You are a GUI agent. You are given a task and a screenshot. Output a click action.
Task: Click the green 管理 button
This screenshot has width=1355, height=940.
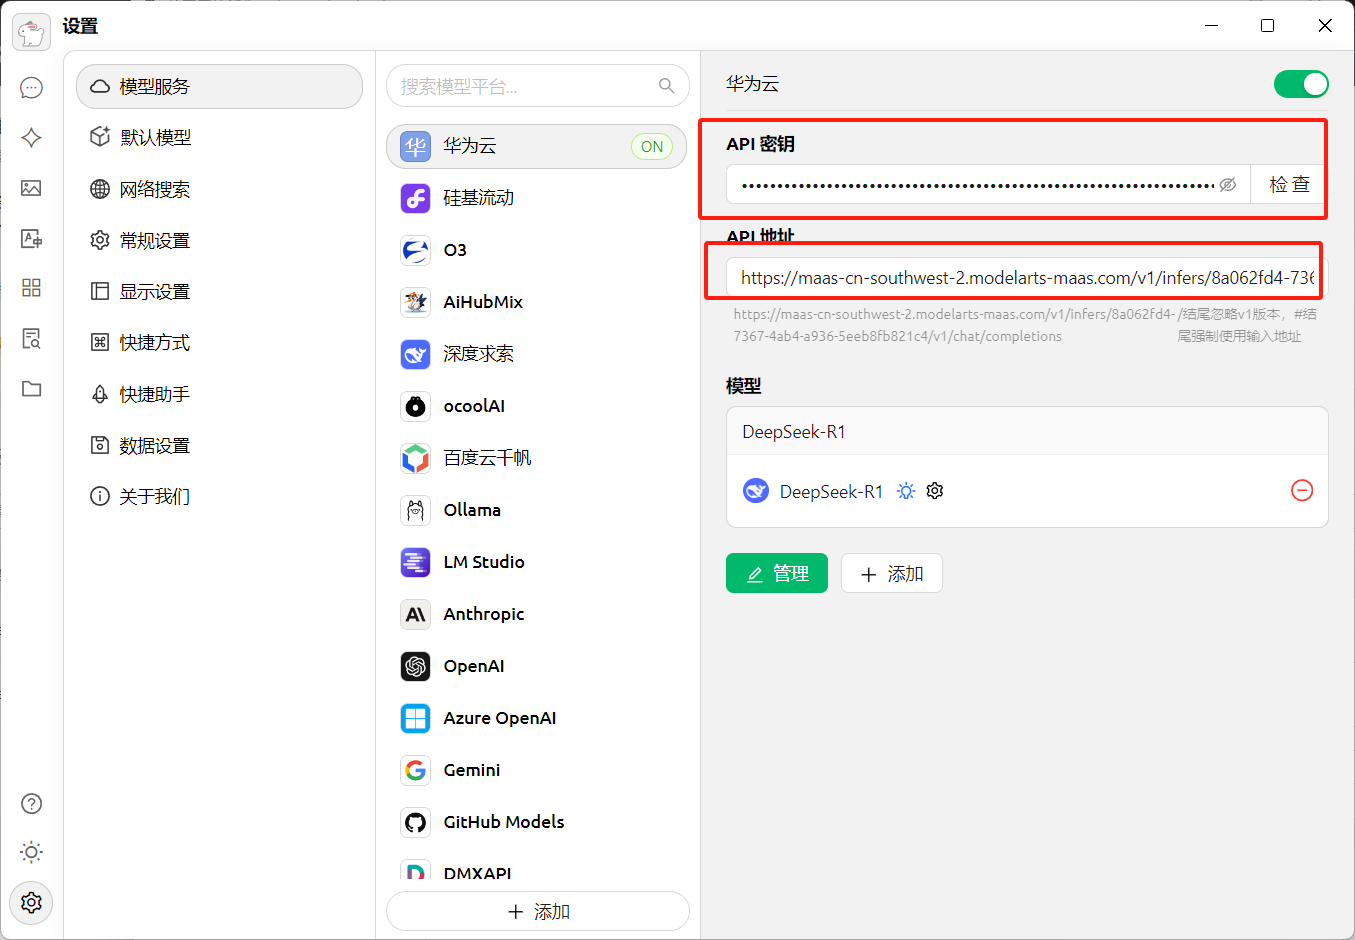[x=777, y=573]
